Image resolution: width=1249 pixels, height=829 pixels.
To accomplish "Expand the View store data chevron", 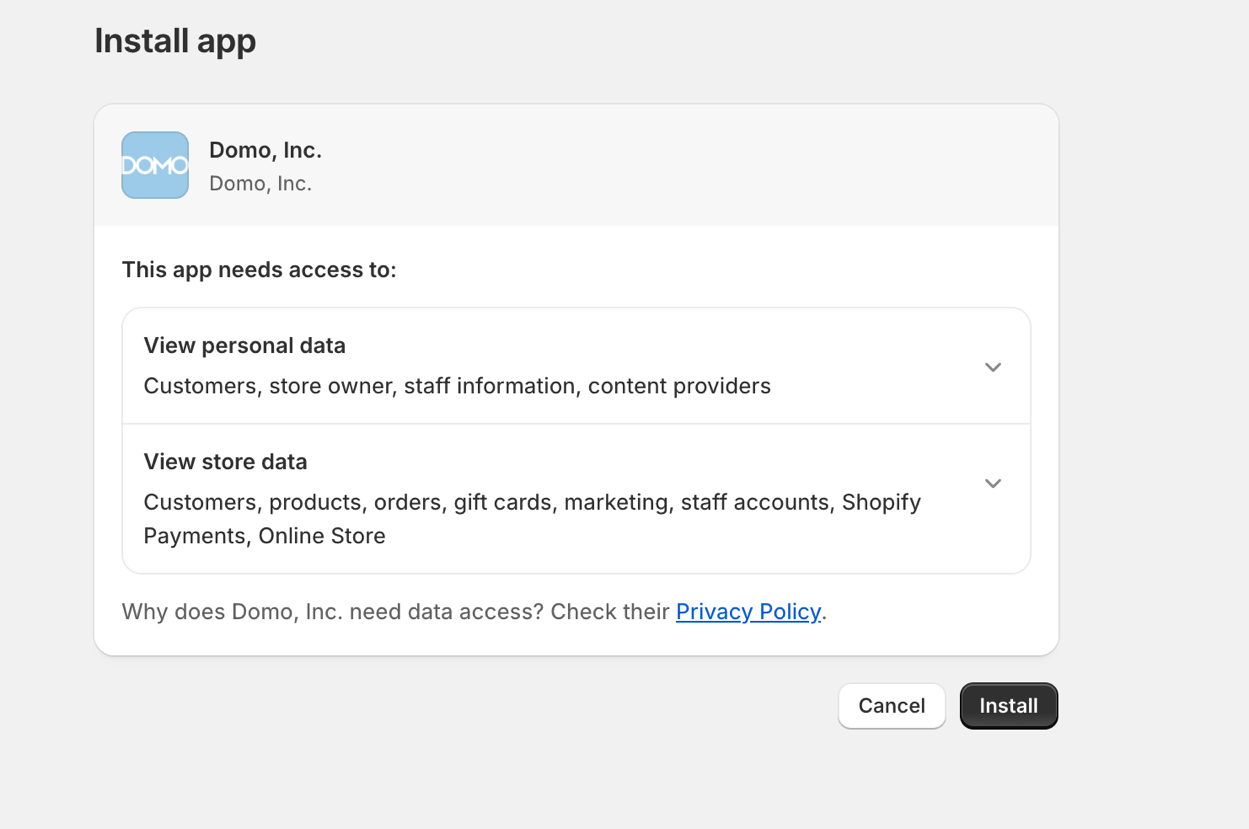I will (x=992, y=483).
